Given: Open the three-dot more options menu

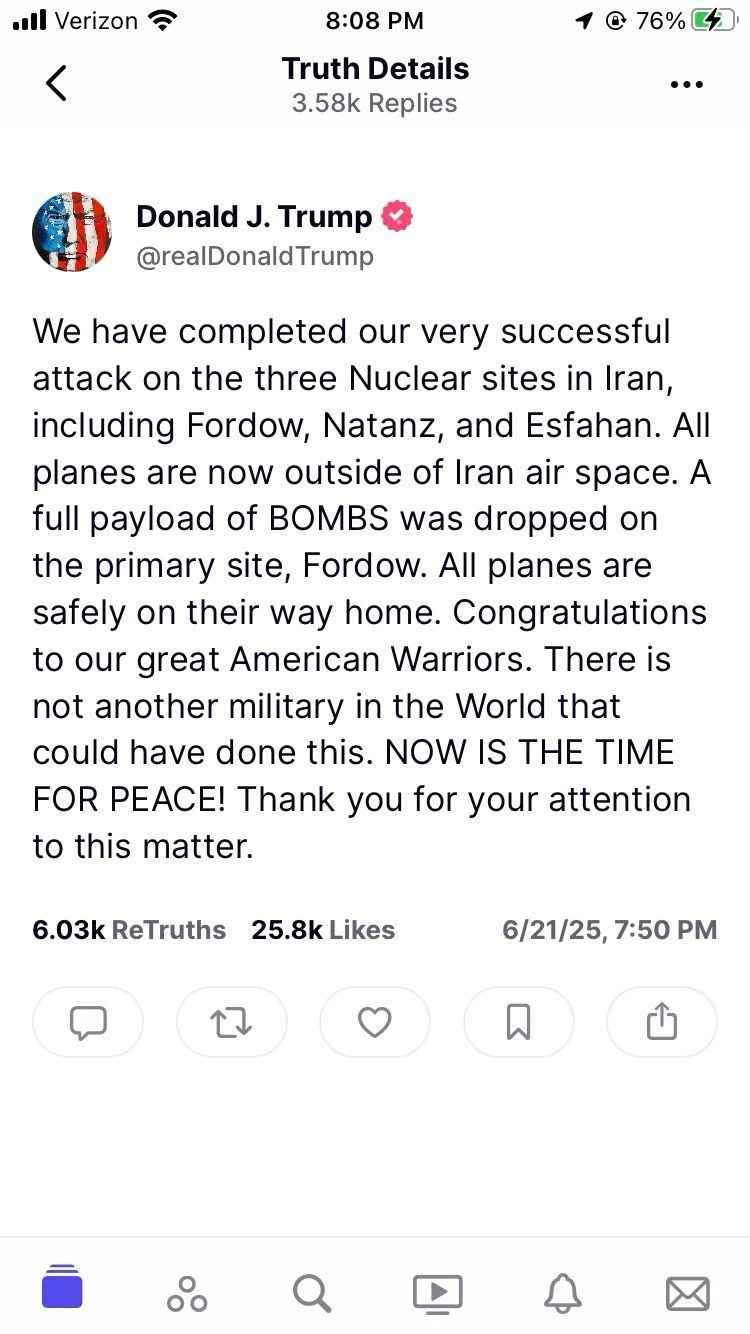Looking at the screenshot, I should [x=686, y=85].
